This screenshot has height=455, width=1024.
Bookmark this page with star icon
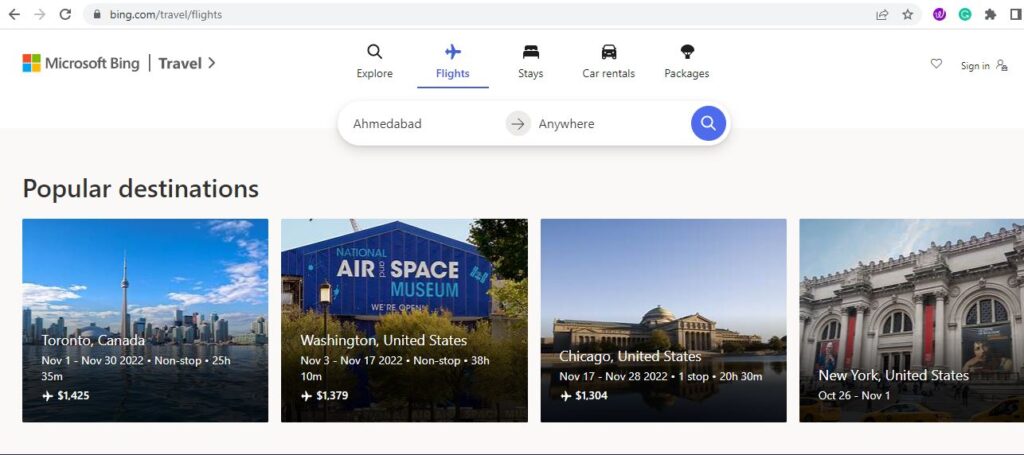(x=908, y=14)
